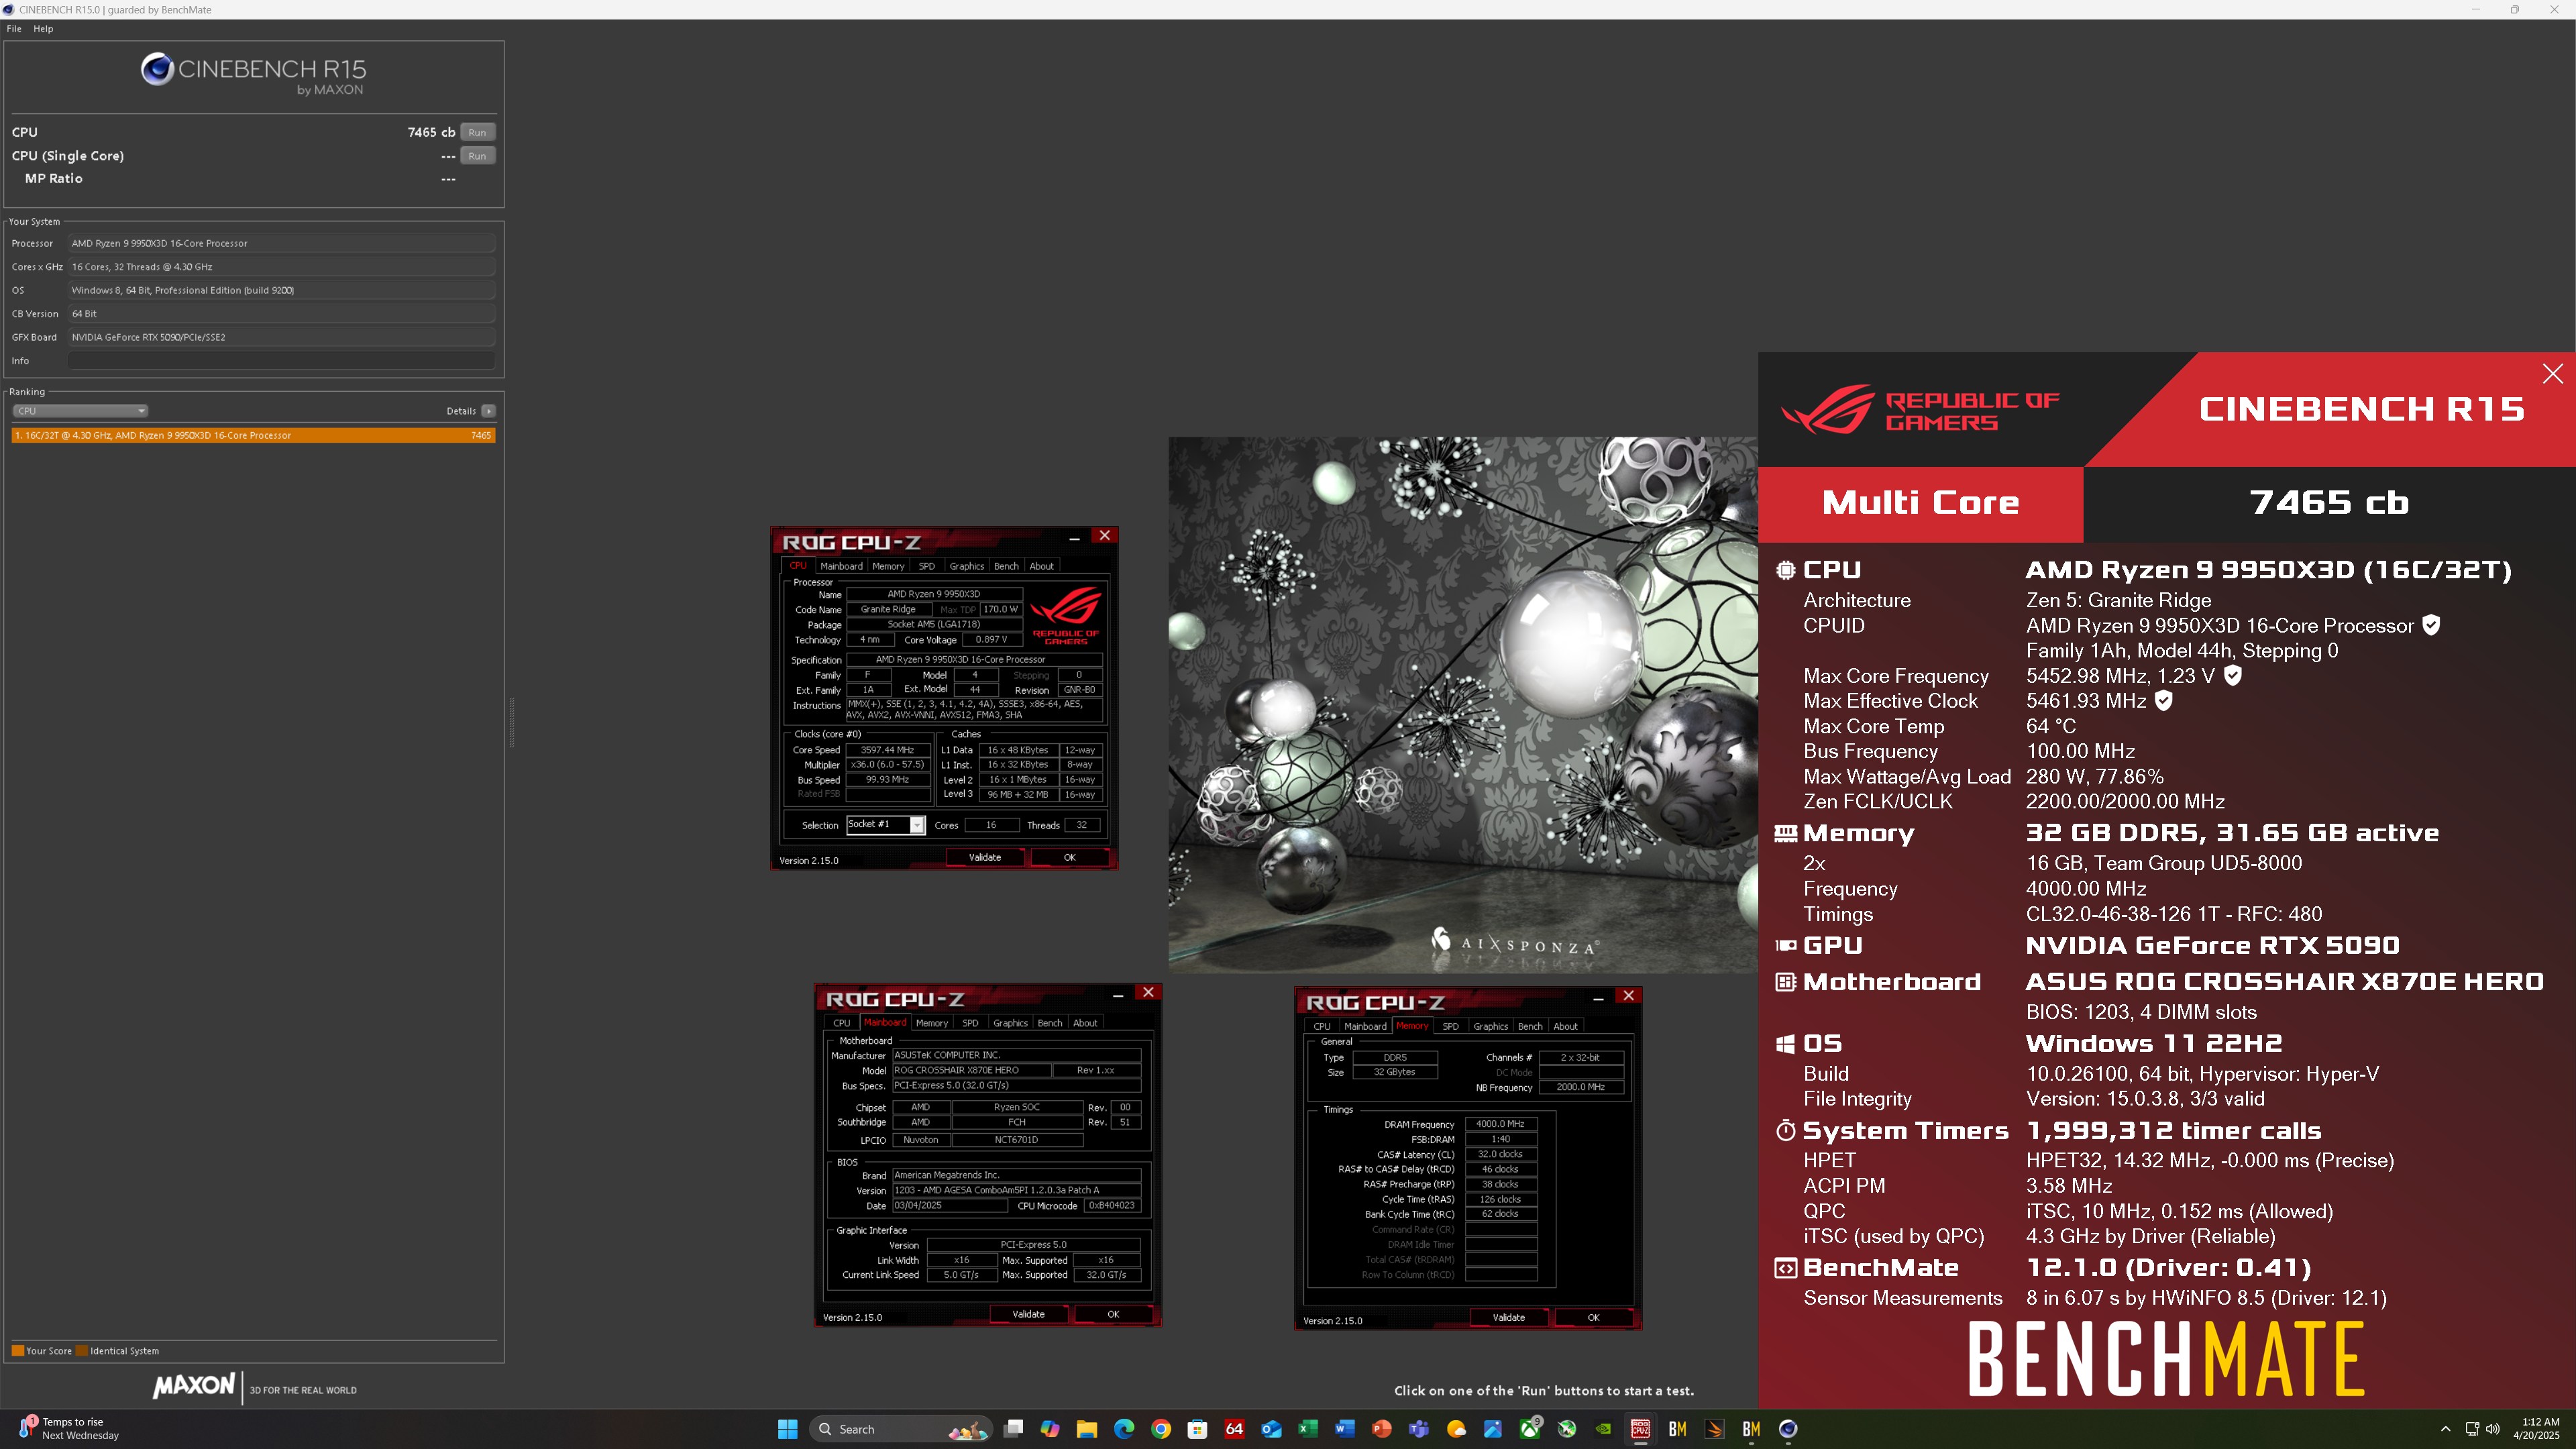Image resolution: width=2576 pixels, height=1449 pixels.
Task: Click the '1,999,312 timer calls' value
Action: coord(2173,1131)
